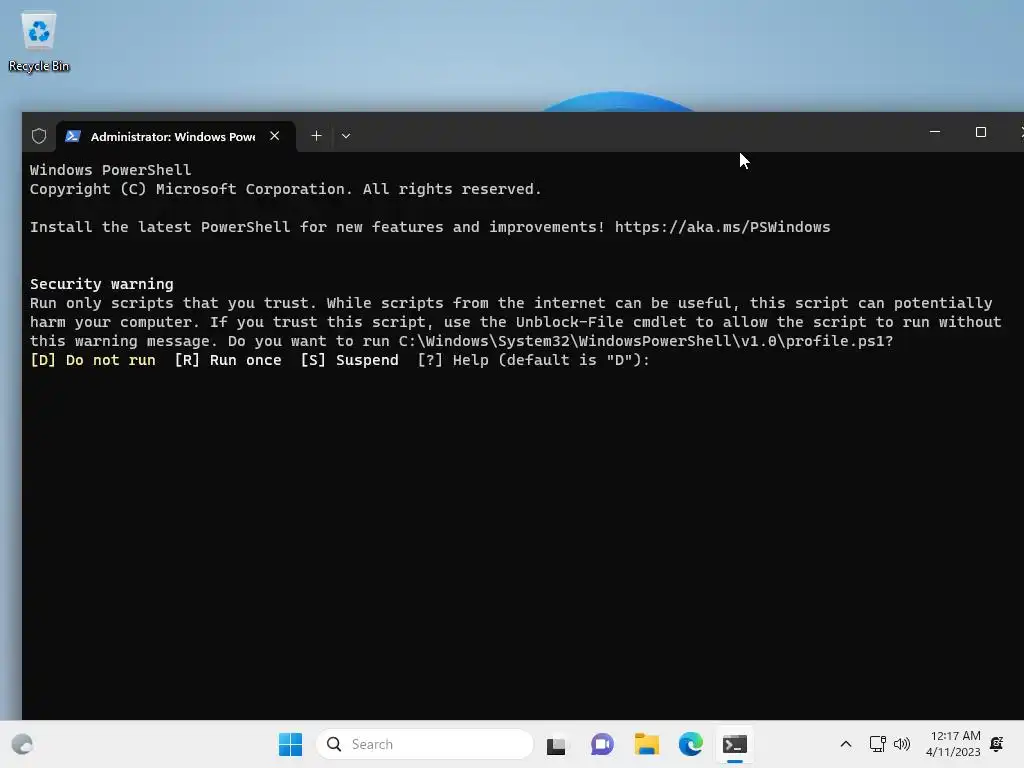The image size is (1024, 768).
Task: Maximize the Windows Terminal window
Action: pyautogui.click(x=980, y=132)
